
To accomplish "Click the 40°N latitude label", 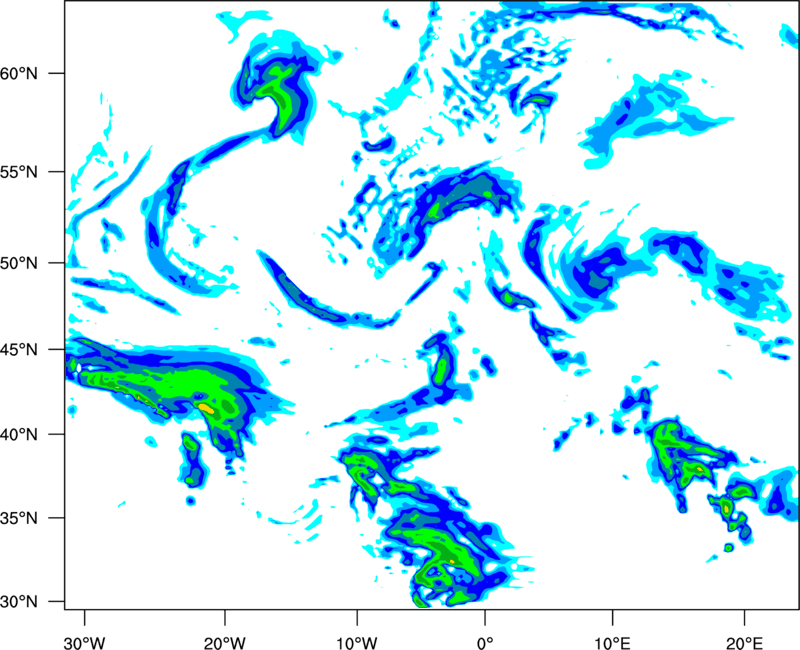I will pos(19,435).
